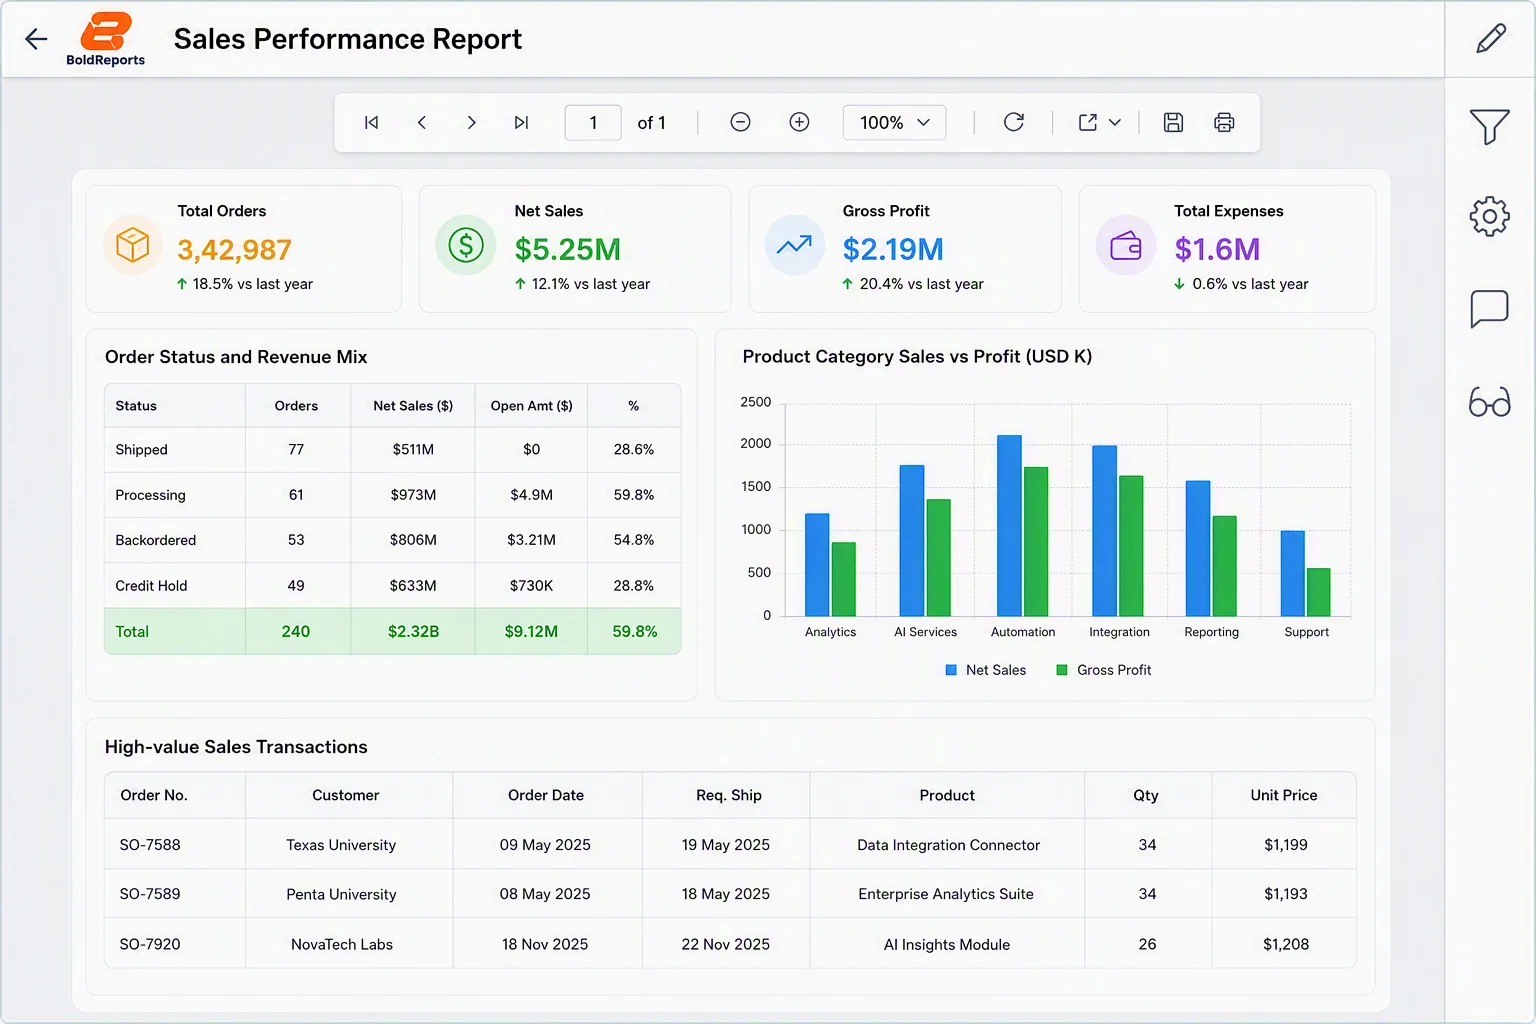
Task: Click order number SO-7589
Action: coord(150,894)
